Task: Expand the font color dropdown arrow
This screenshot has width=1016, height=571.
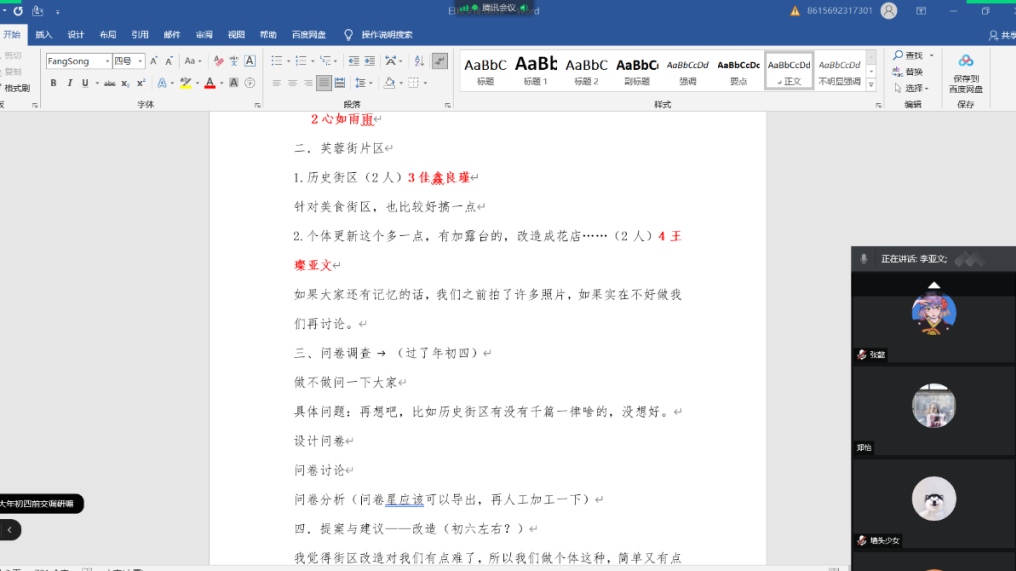Action: coord(221,83)
